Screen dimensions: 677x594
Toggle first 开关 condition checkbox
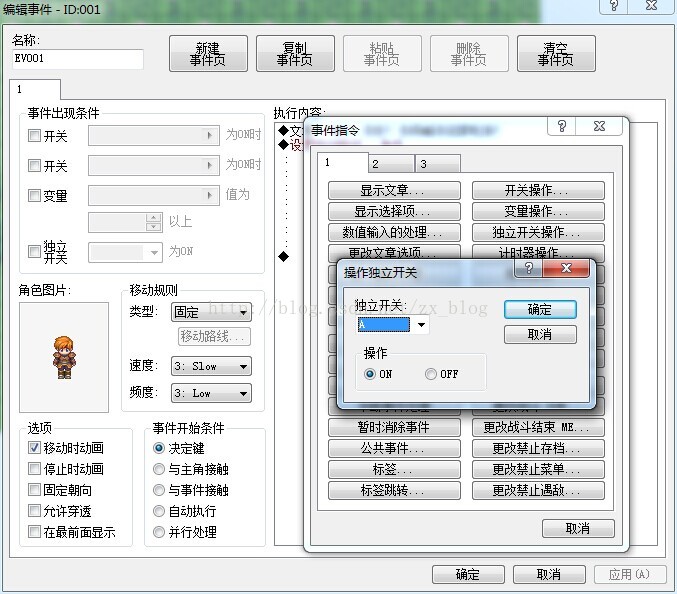(x=34, y=136)
